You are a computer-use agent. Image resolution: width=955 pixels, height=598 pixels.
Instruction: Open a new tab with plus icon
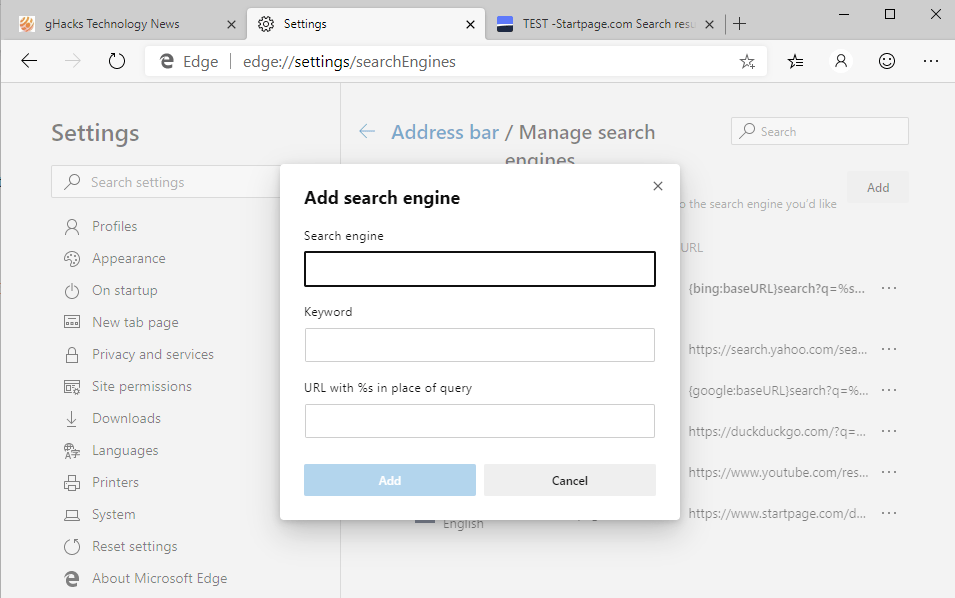pos(739,24)
